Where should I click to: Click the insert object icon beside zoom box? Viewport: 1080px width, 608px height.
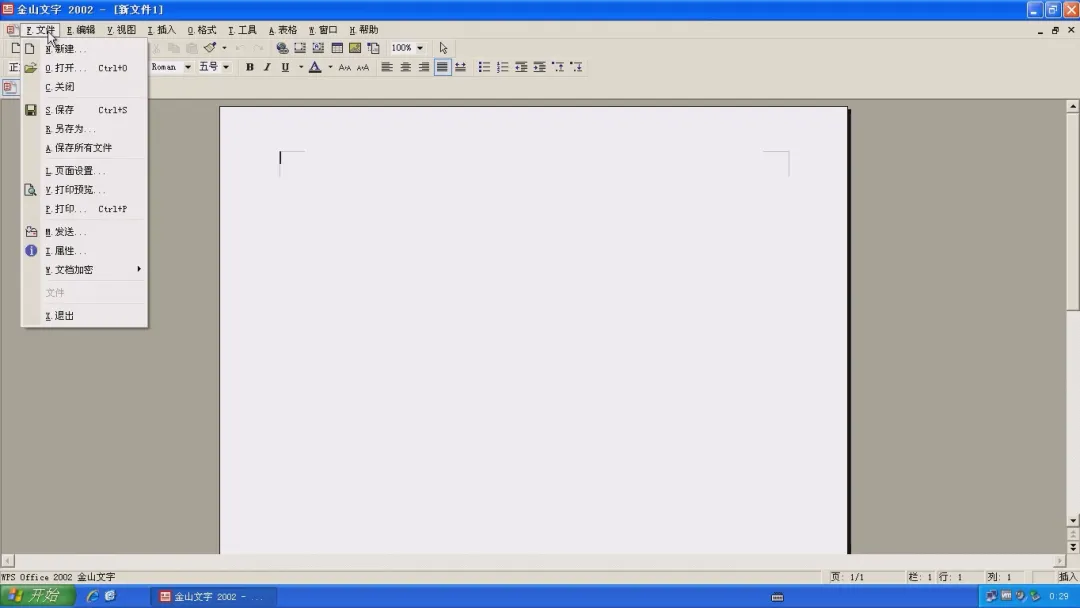(373, 48)
